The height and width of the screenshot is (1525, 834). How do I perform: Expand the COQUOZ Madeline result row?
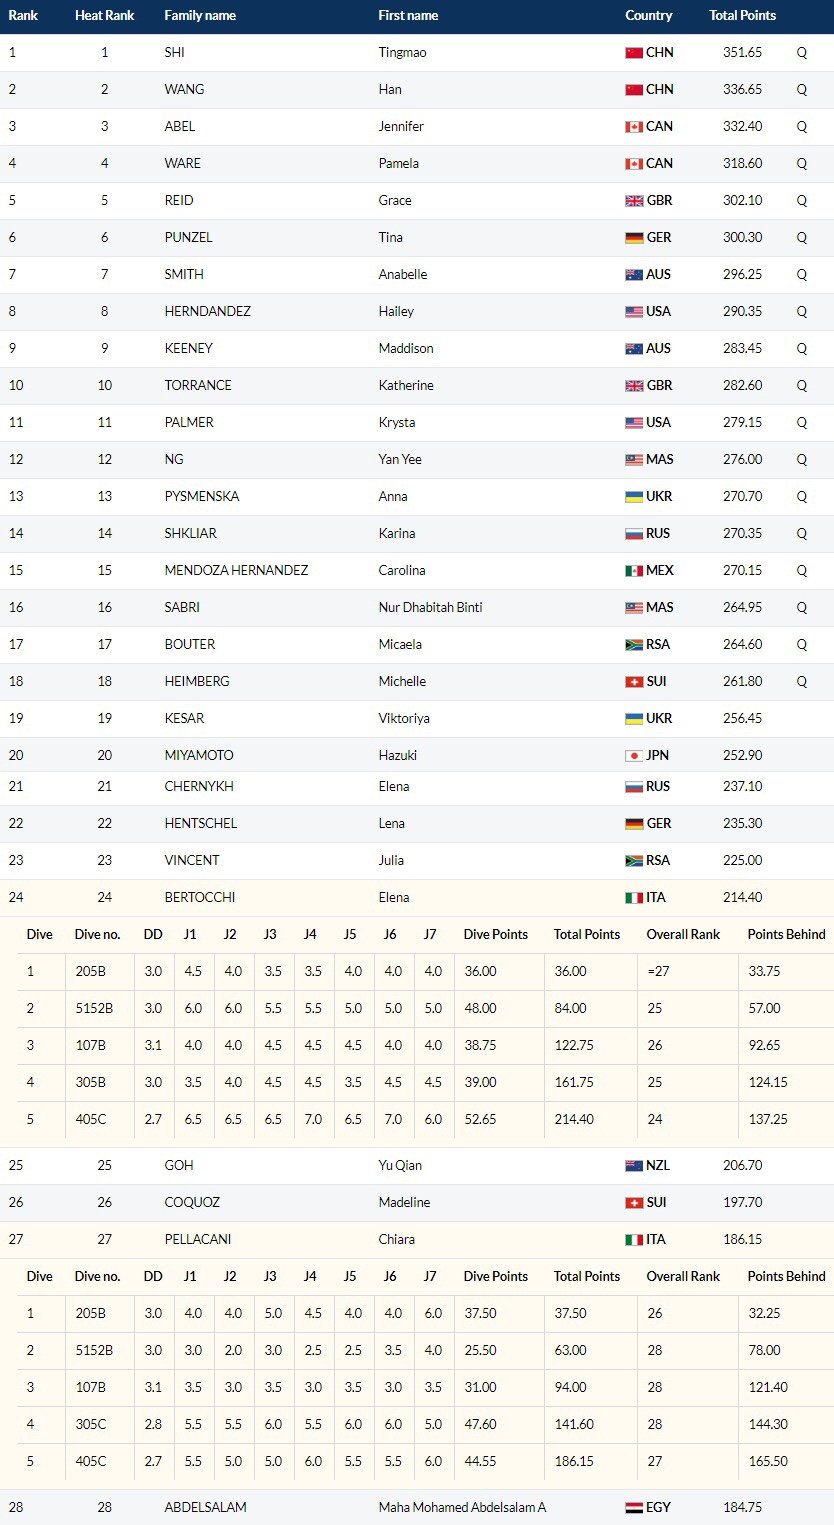point(417,1202)
